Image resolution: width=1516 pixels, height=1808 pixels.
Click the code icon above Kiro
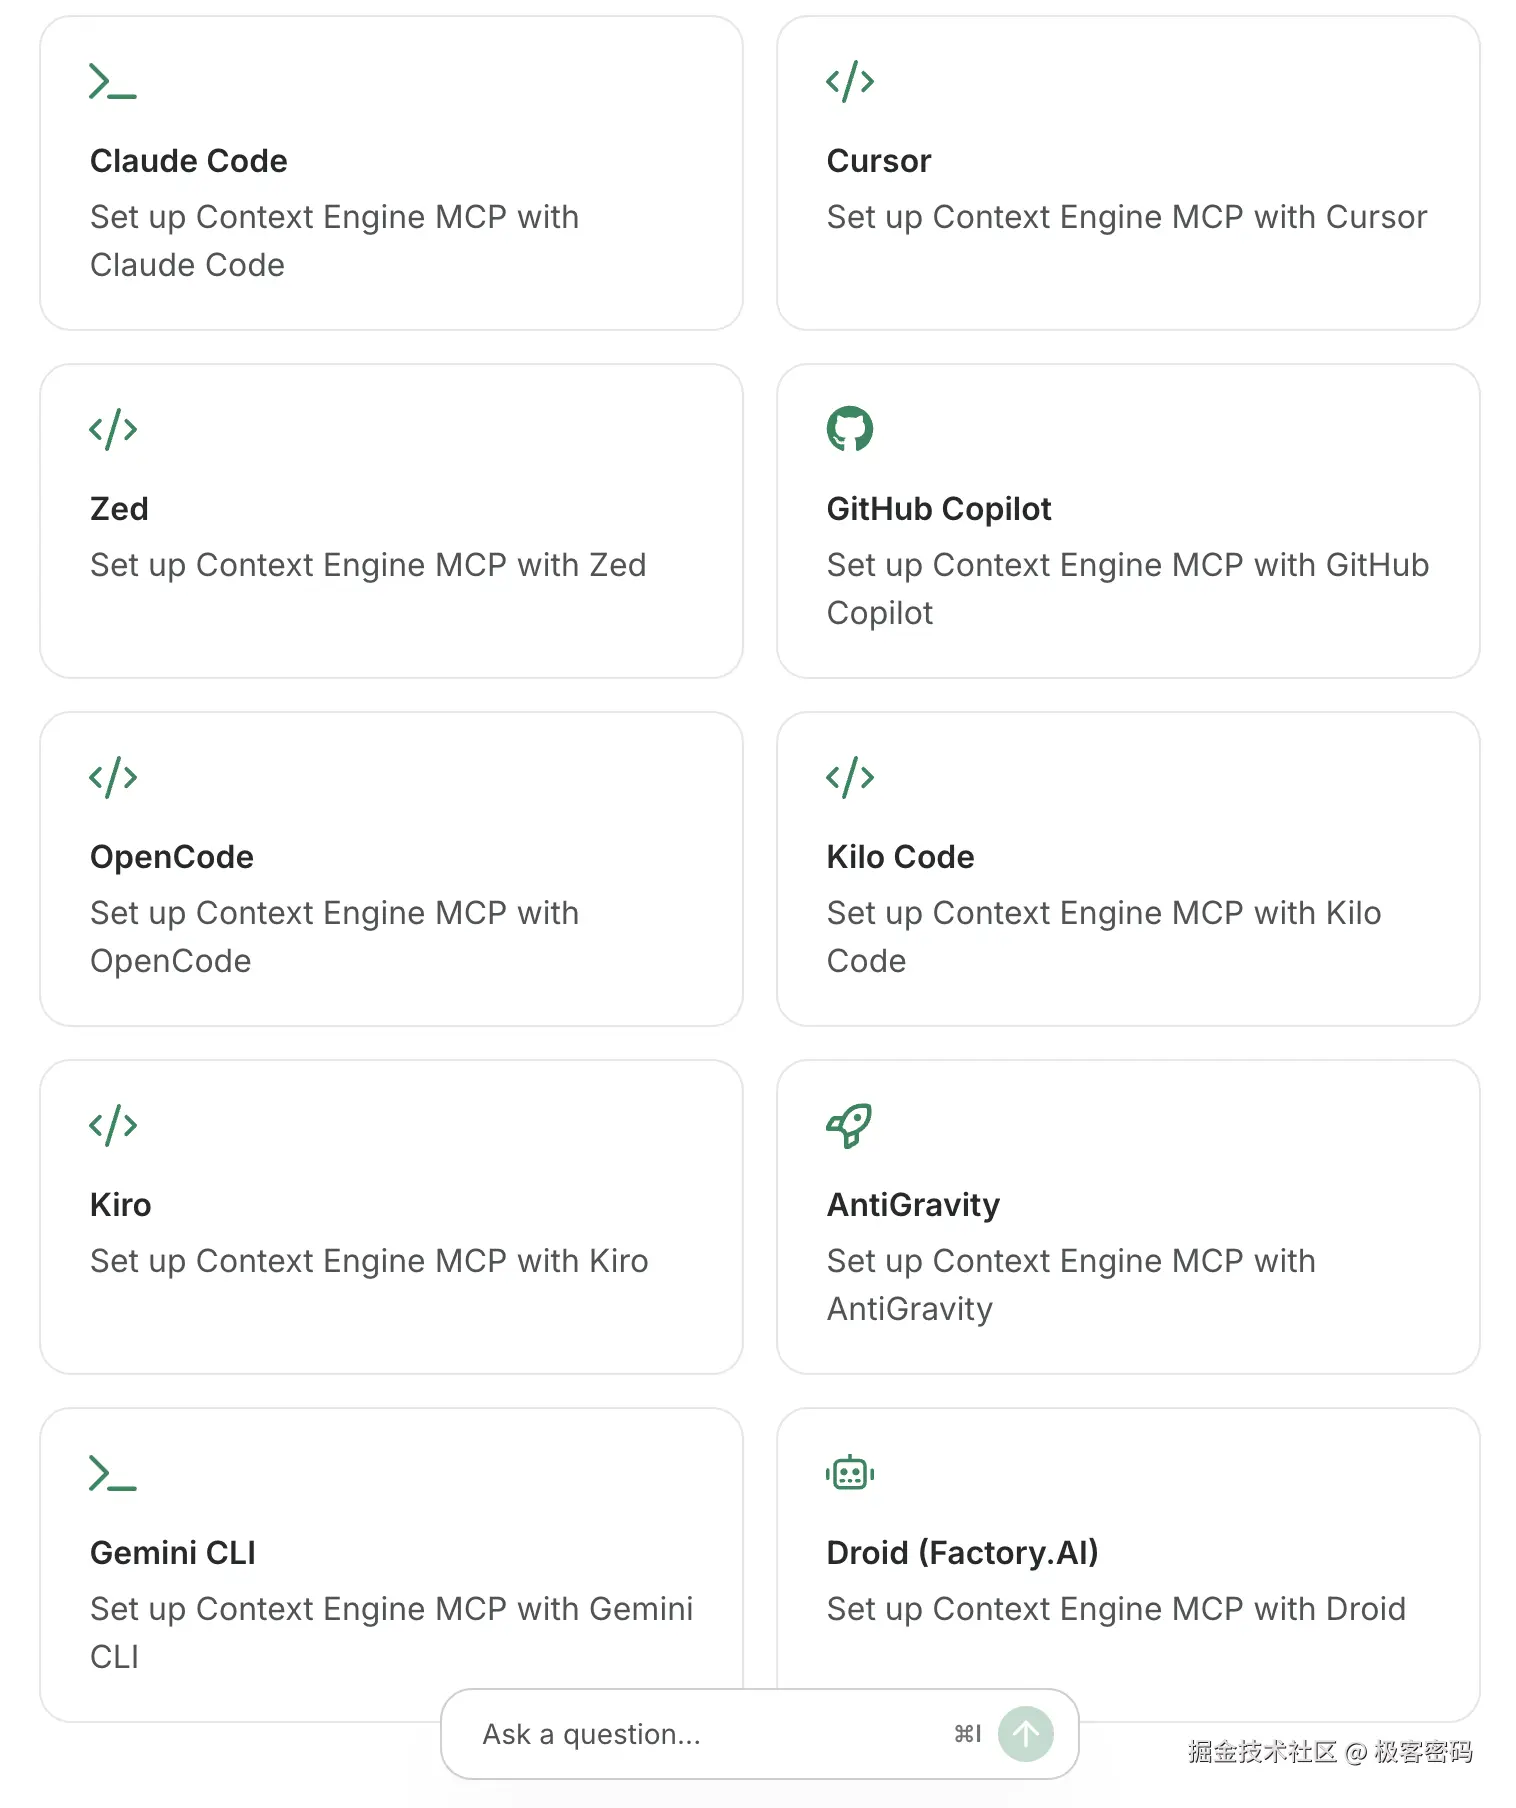click(x=112, y=1125)
